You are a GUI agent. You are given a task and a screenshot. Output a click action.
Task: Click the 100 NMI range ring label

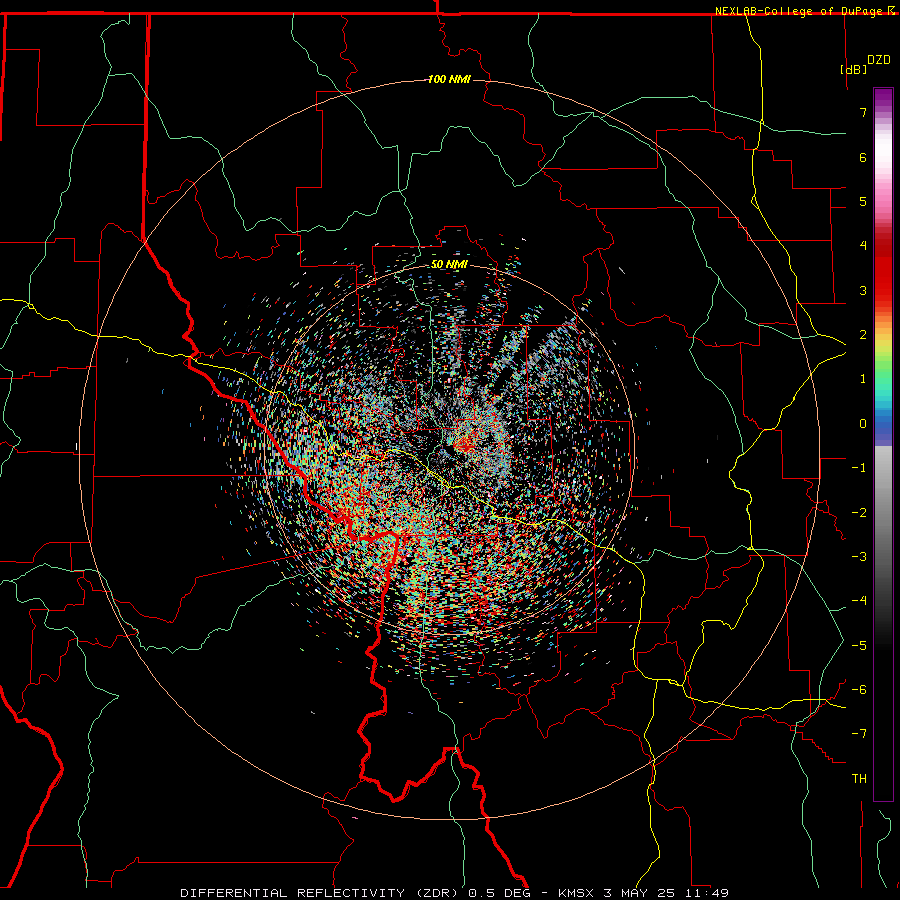[x=449, y=79]
